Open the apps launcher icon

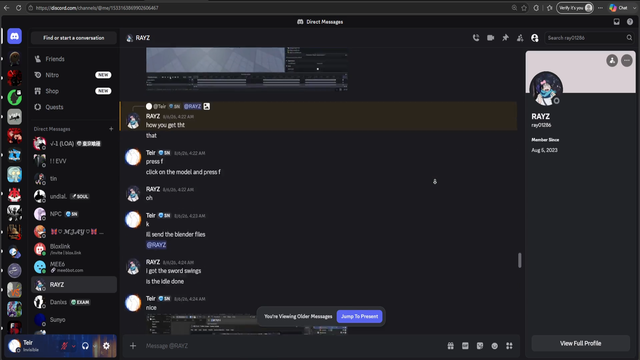coord(509,346)
